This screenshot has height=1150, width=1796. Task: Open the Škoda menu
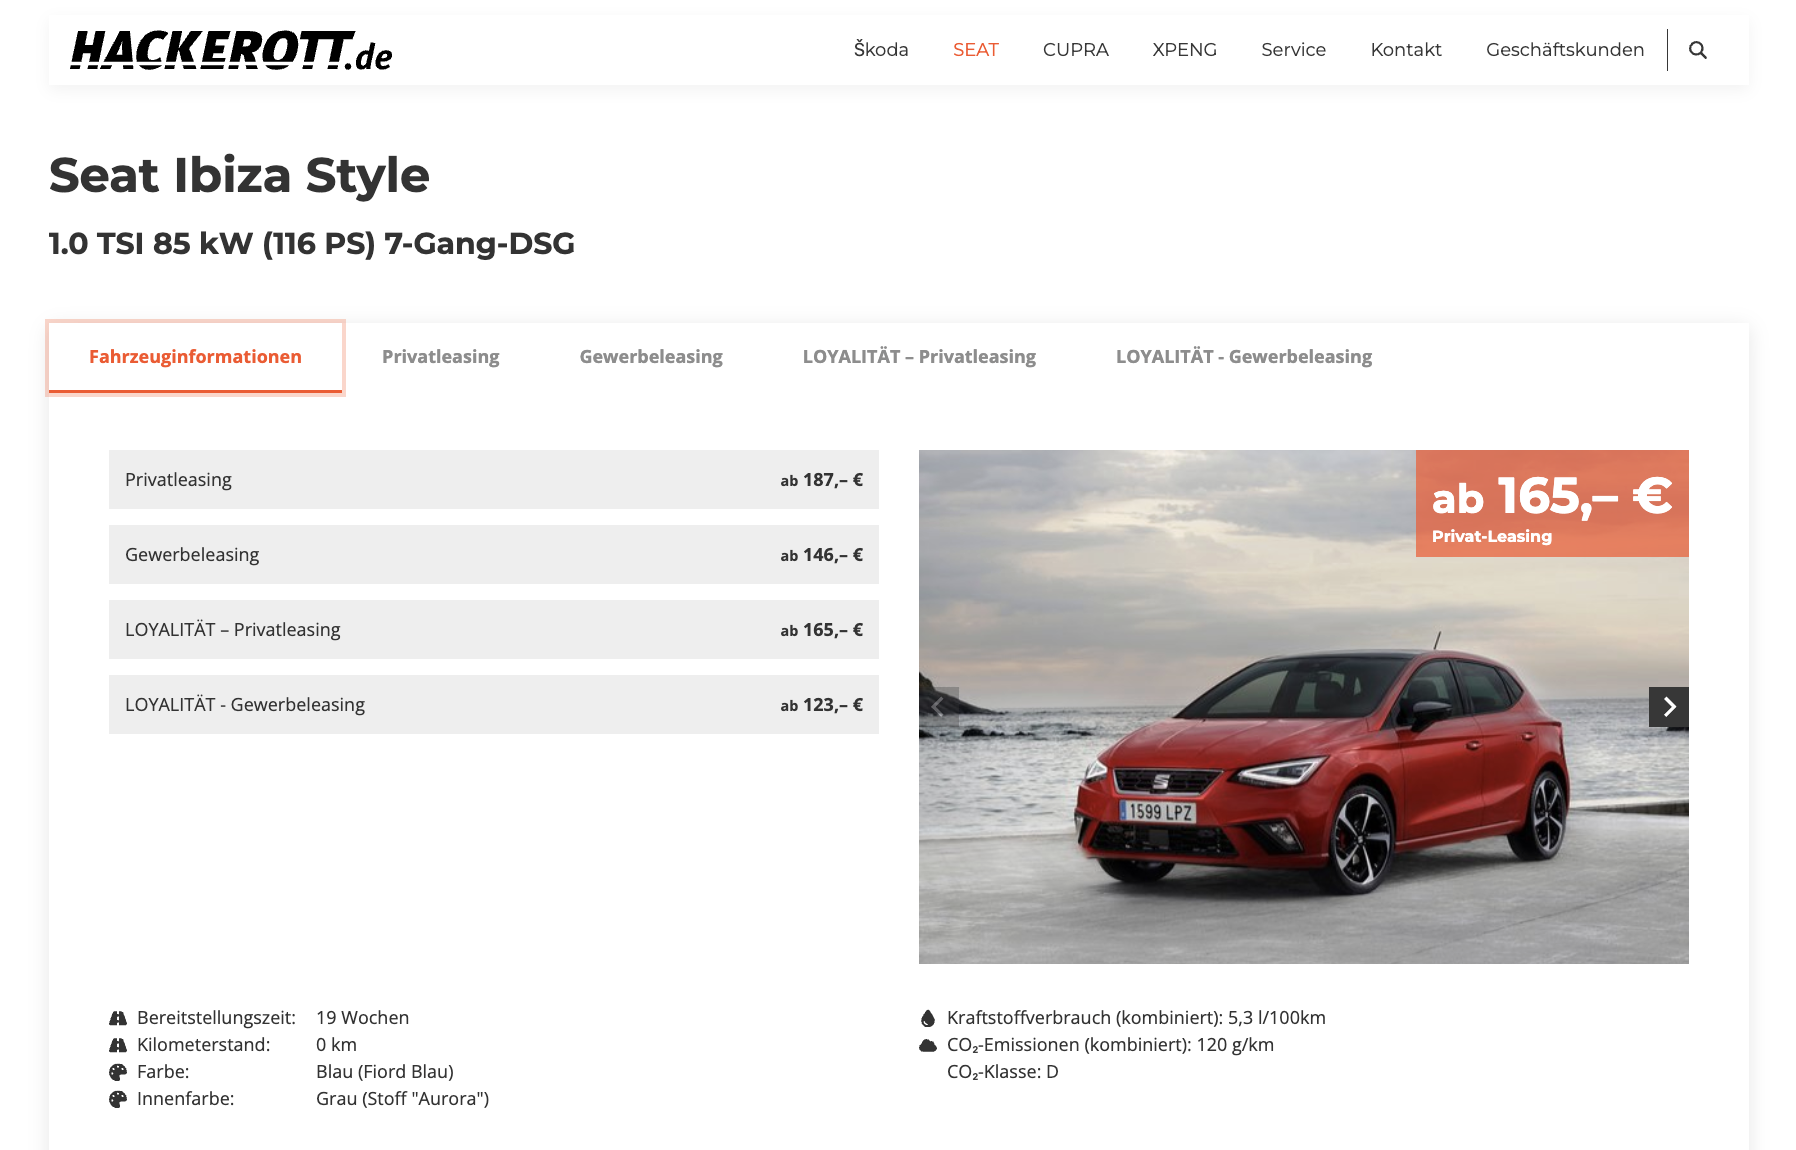(880, 50)
